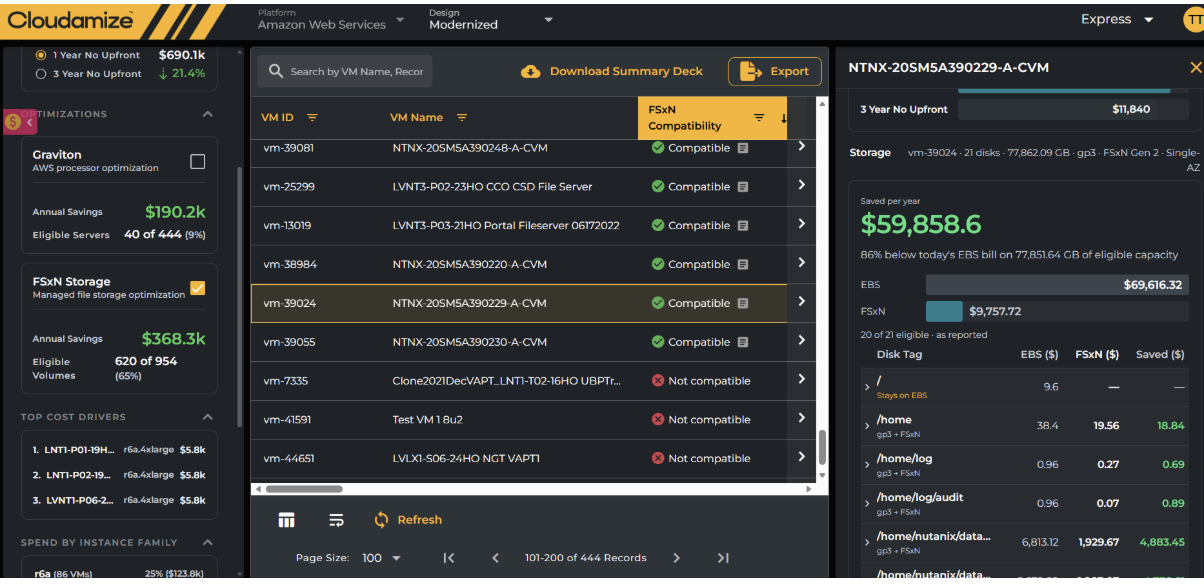
Task: Go to the first page of records
Action: 449,558
